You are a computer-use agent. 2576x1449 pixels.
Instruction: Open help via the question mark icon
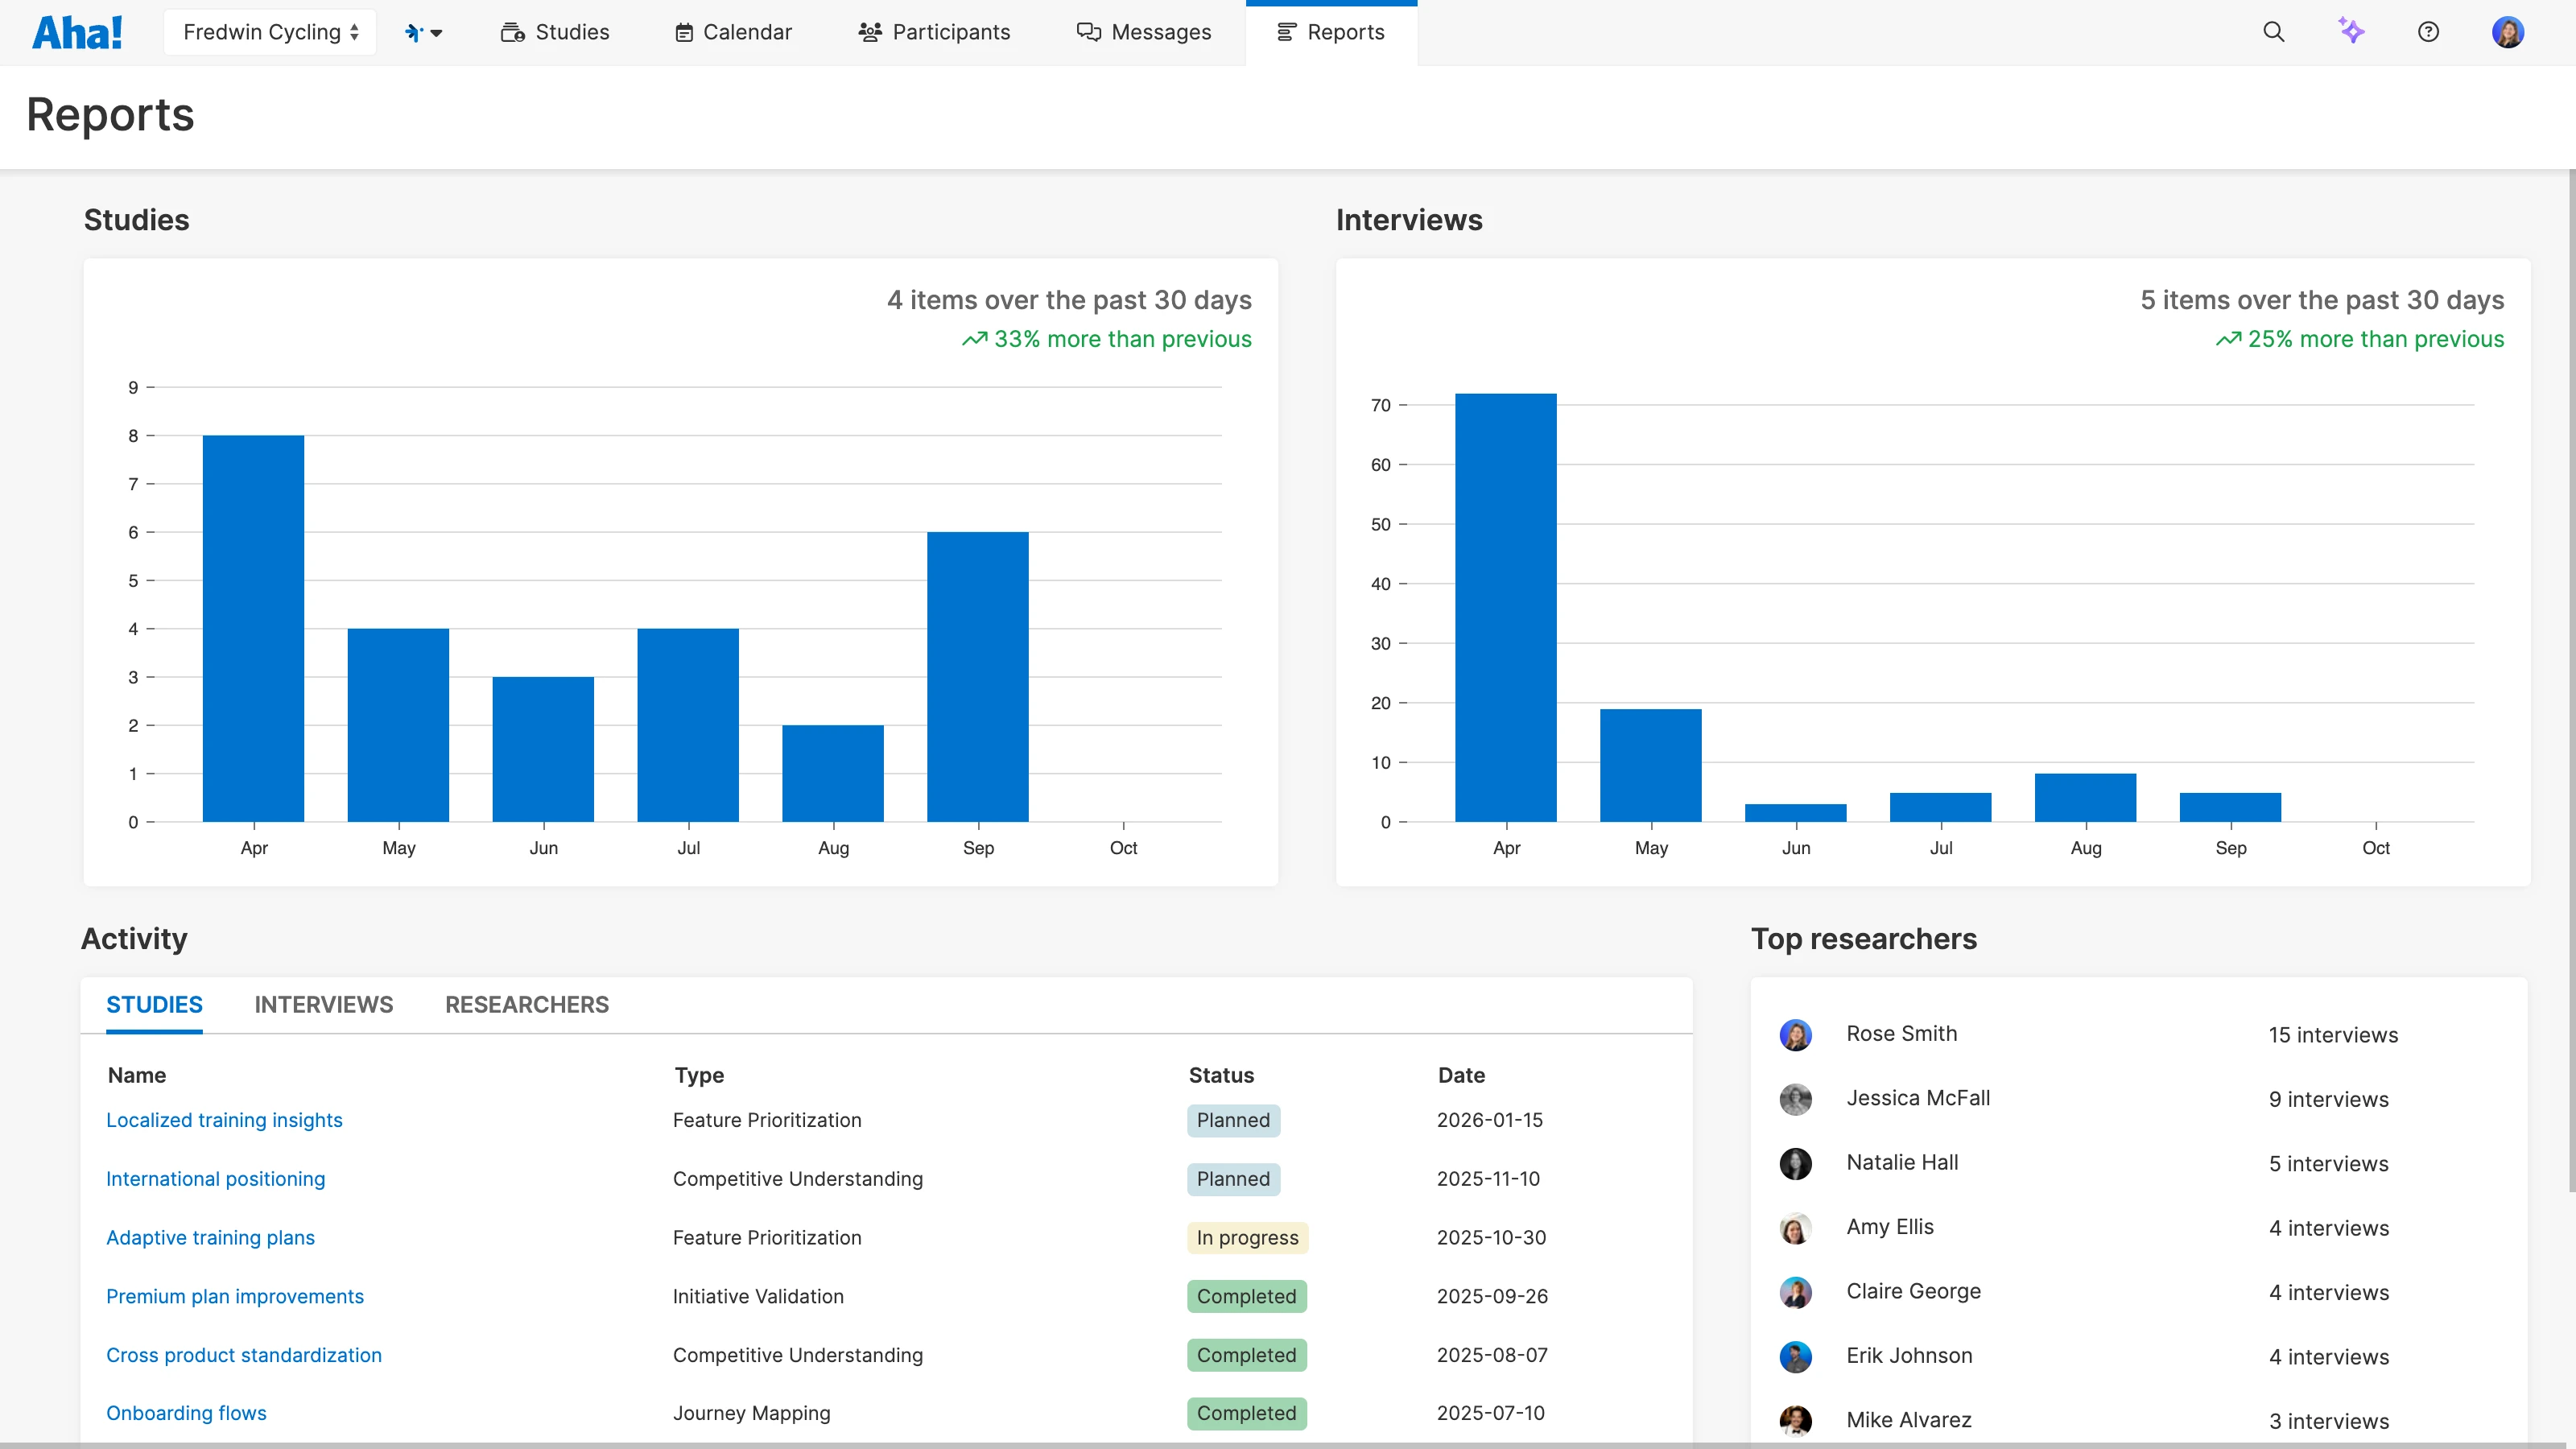tap(2429, 31)
